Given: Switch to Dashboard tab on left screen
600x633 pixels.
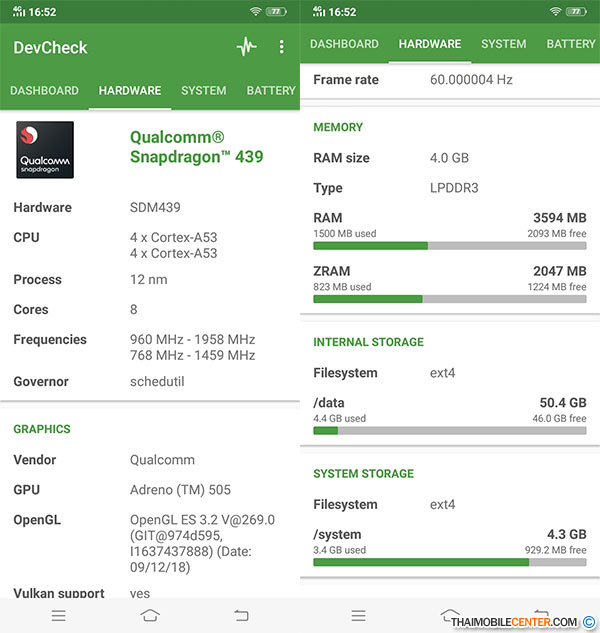Looking at the screenshot, I should point(44,91).
